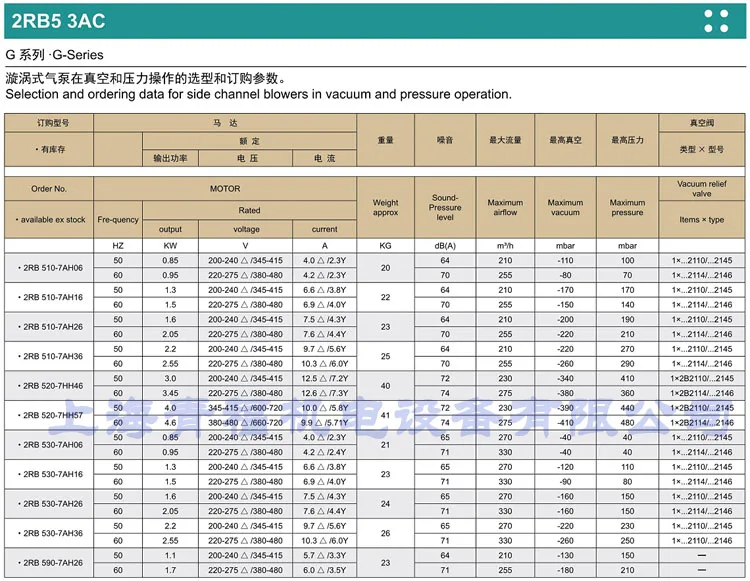750x581 pixels.
Task: Click current value '6.0 △/3.5Y'
Action: tap(324, 570)
